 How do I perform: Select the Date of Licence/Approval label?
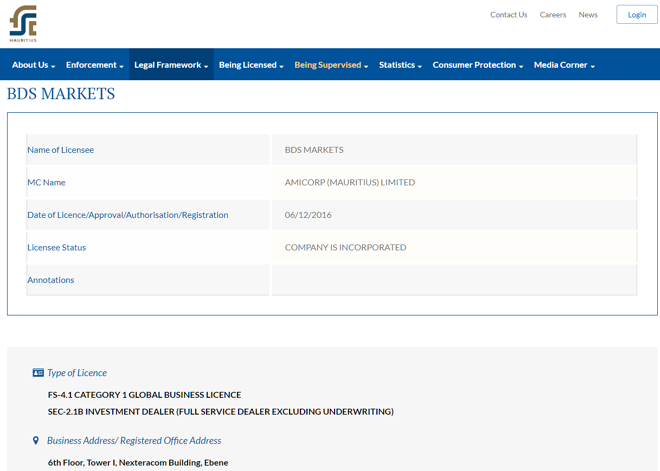[x=128, y=215]
